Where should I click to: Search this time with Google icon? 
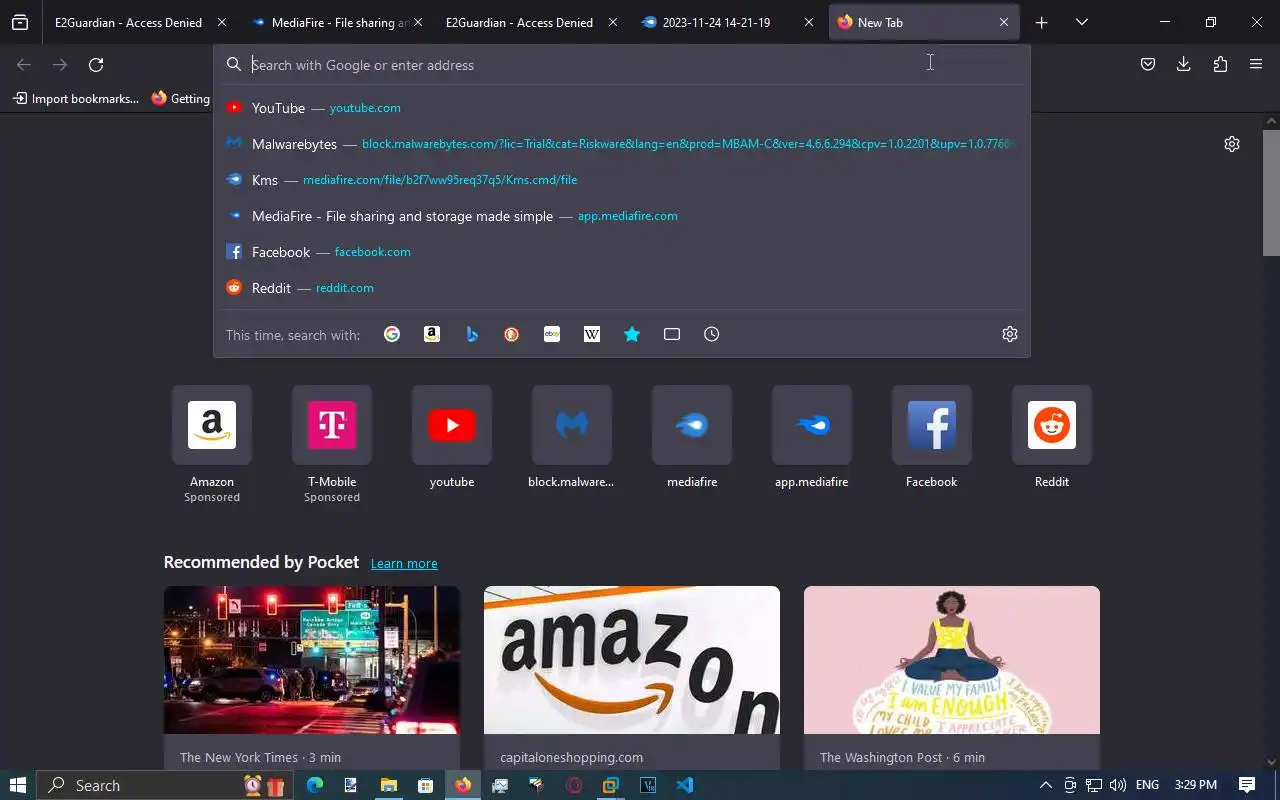point(392,334)
